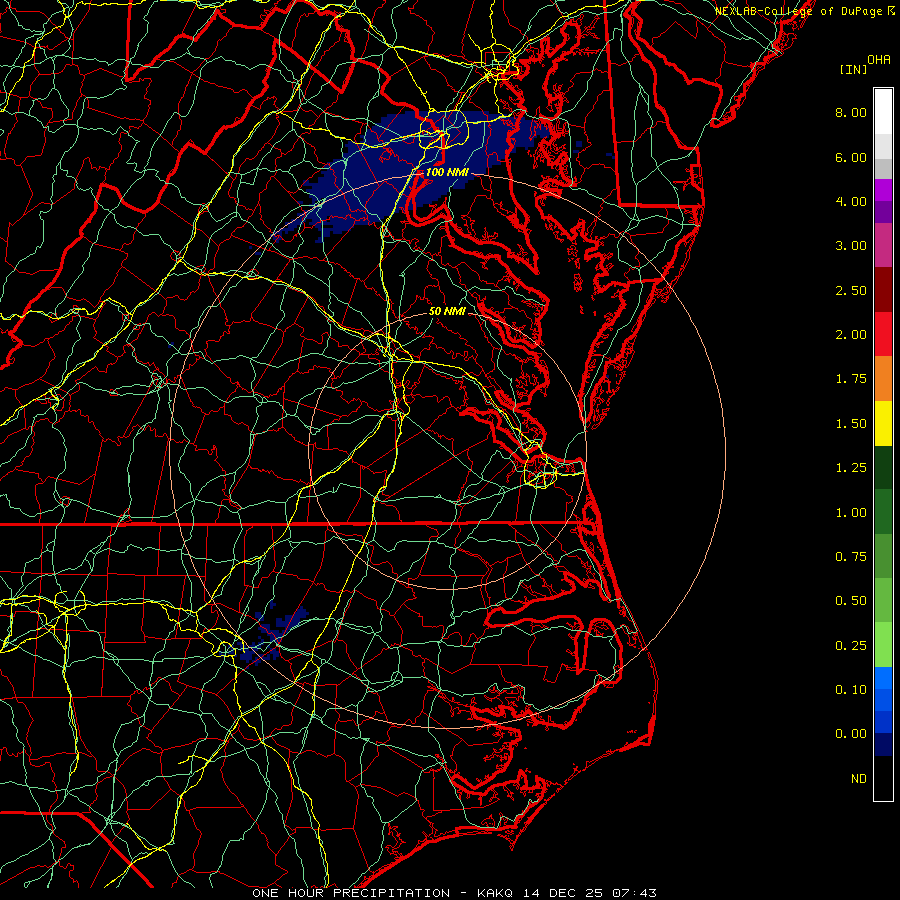Click the 1.00 legend value
Image resolution: width=900 pixels, height=900 pixels.
click(x=851, y=513)
